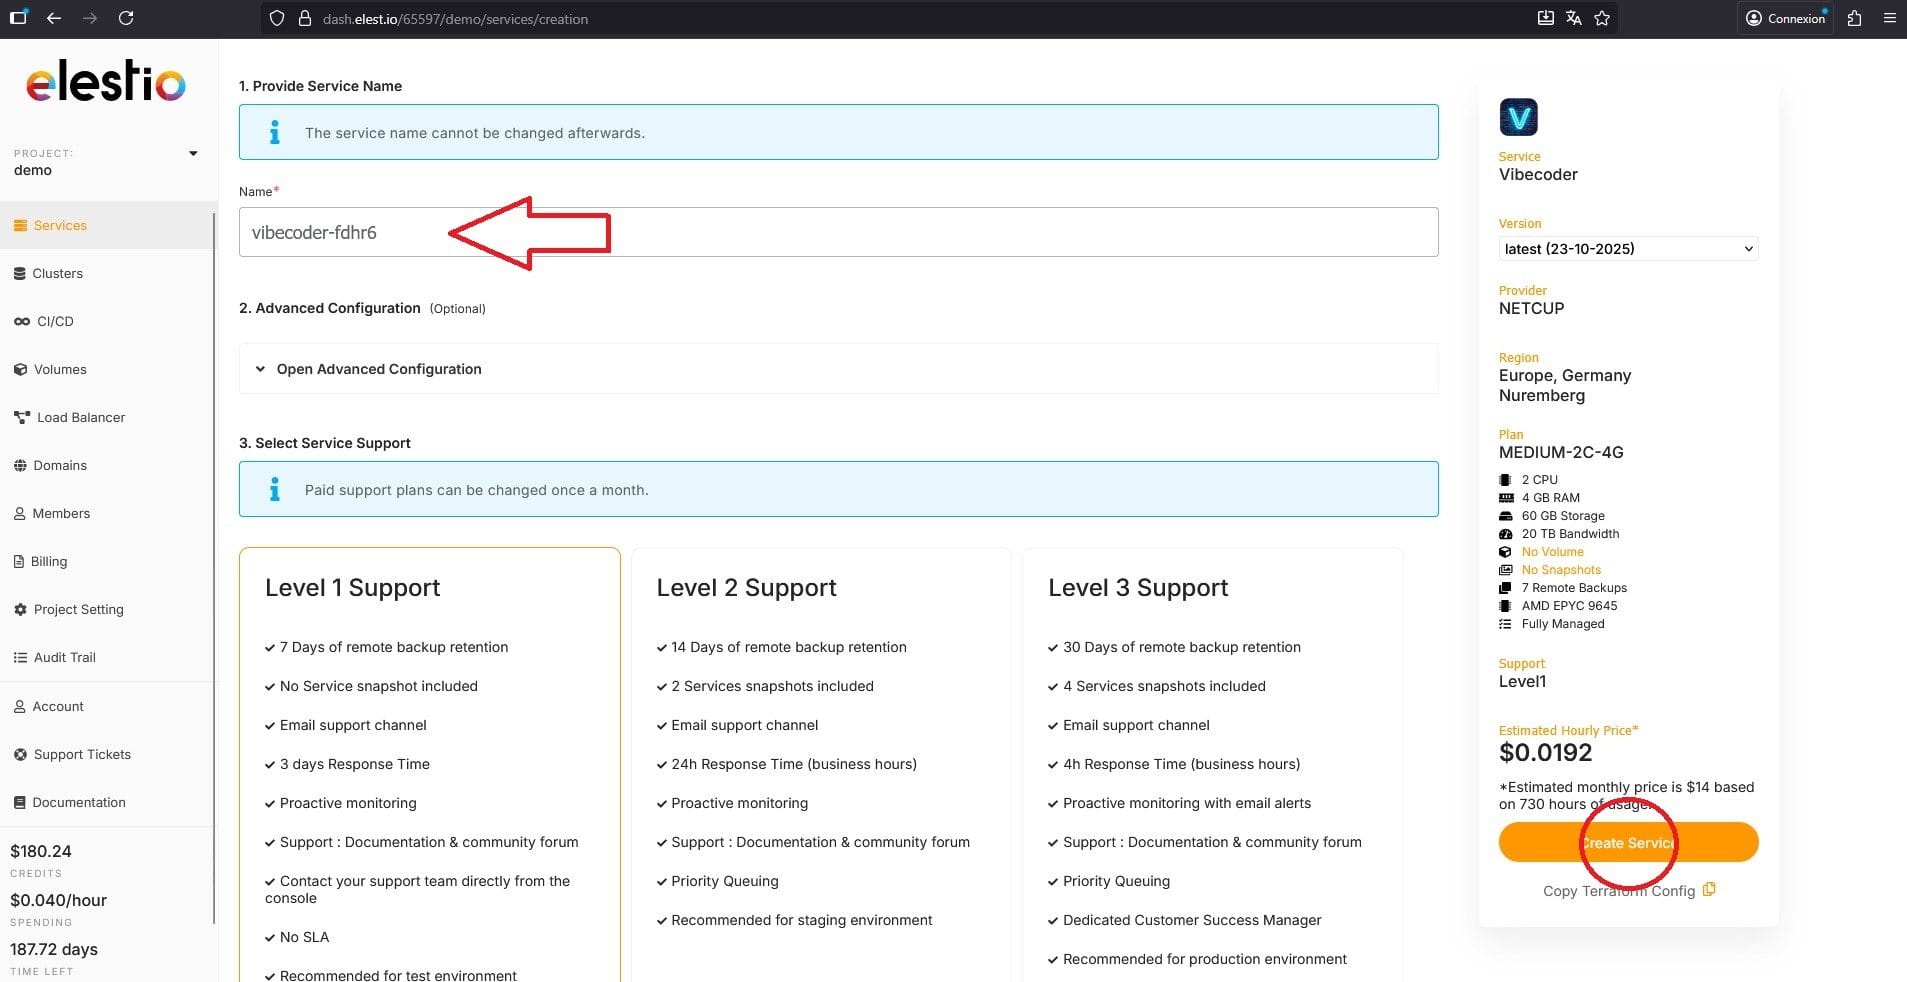The height and width of the screenshot is (982, 1907).
Task: Click the Vibecoder service icon
Action: click(1518, 118)
